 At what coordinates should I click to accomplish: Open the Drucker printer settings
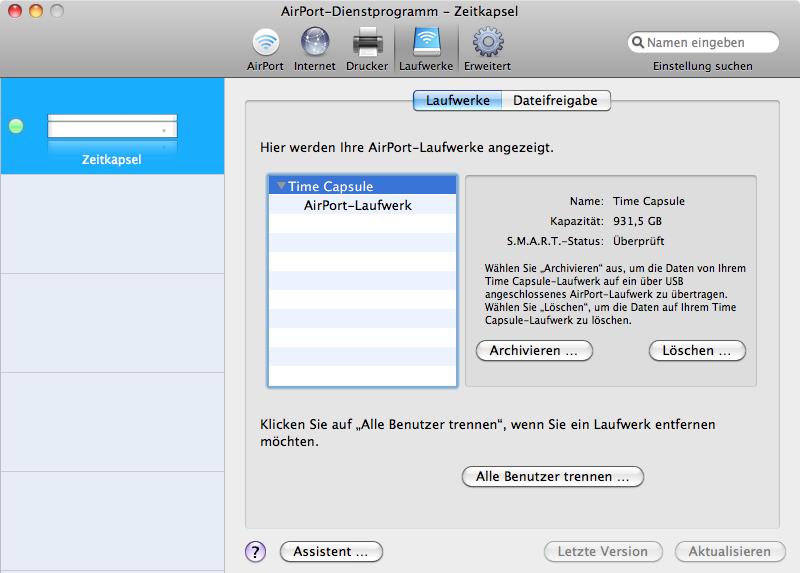coord(367,49)
